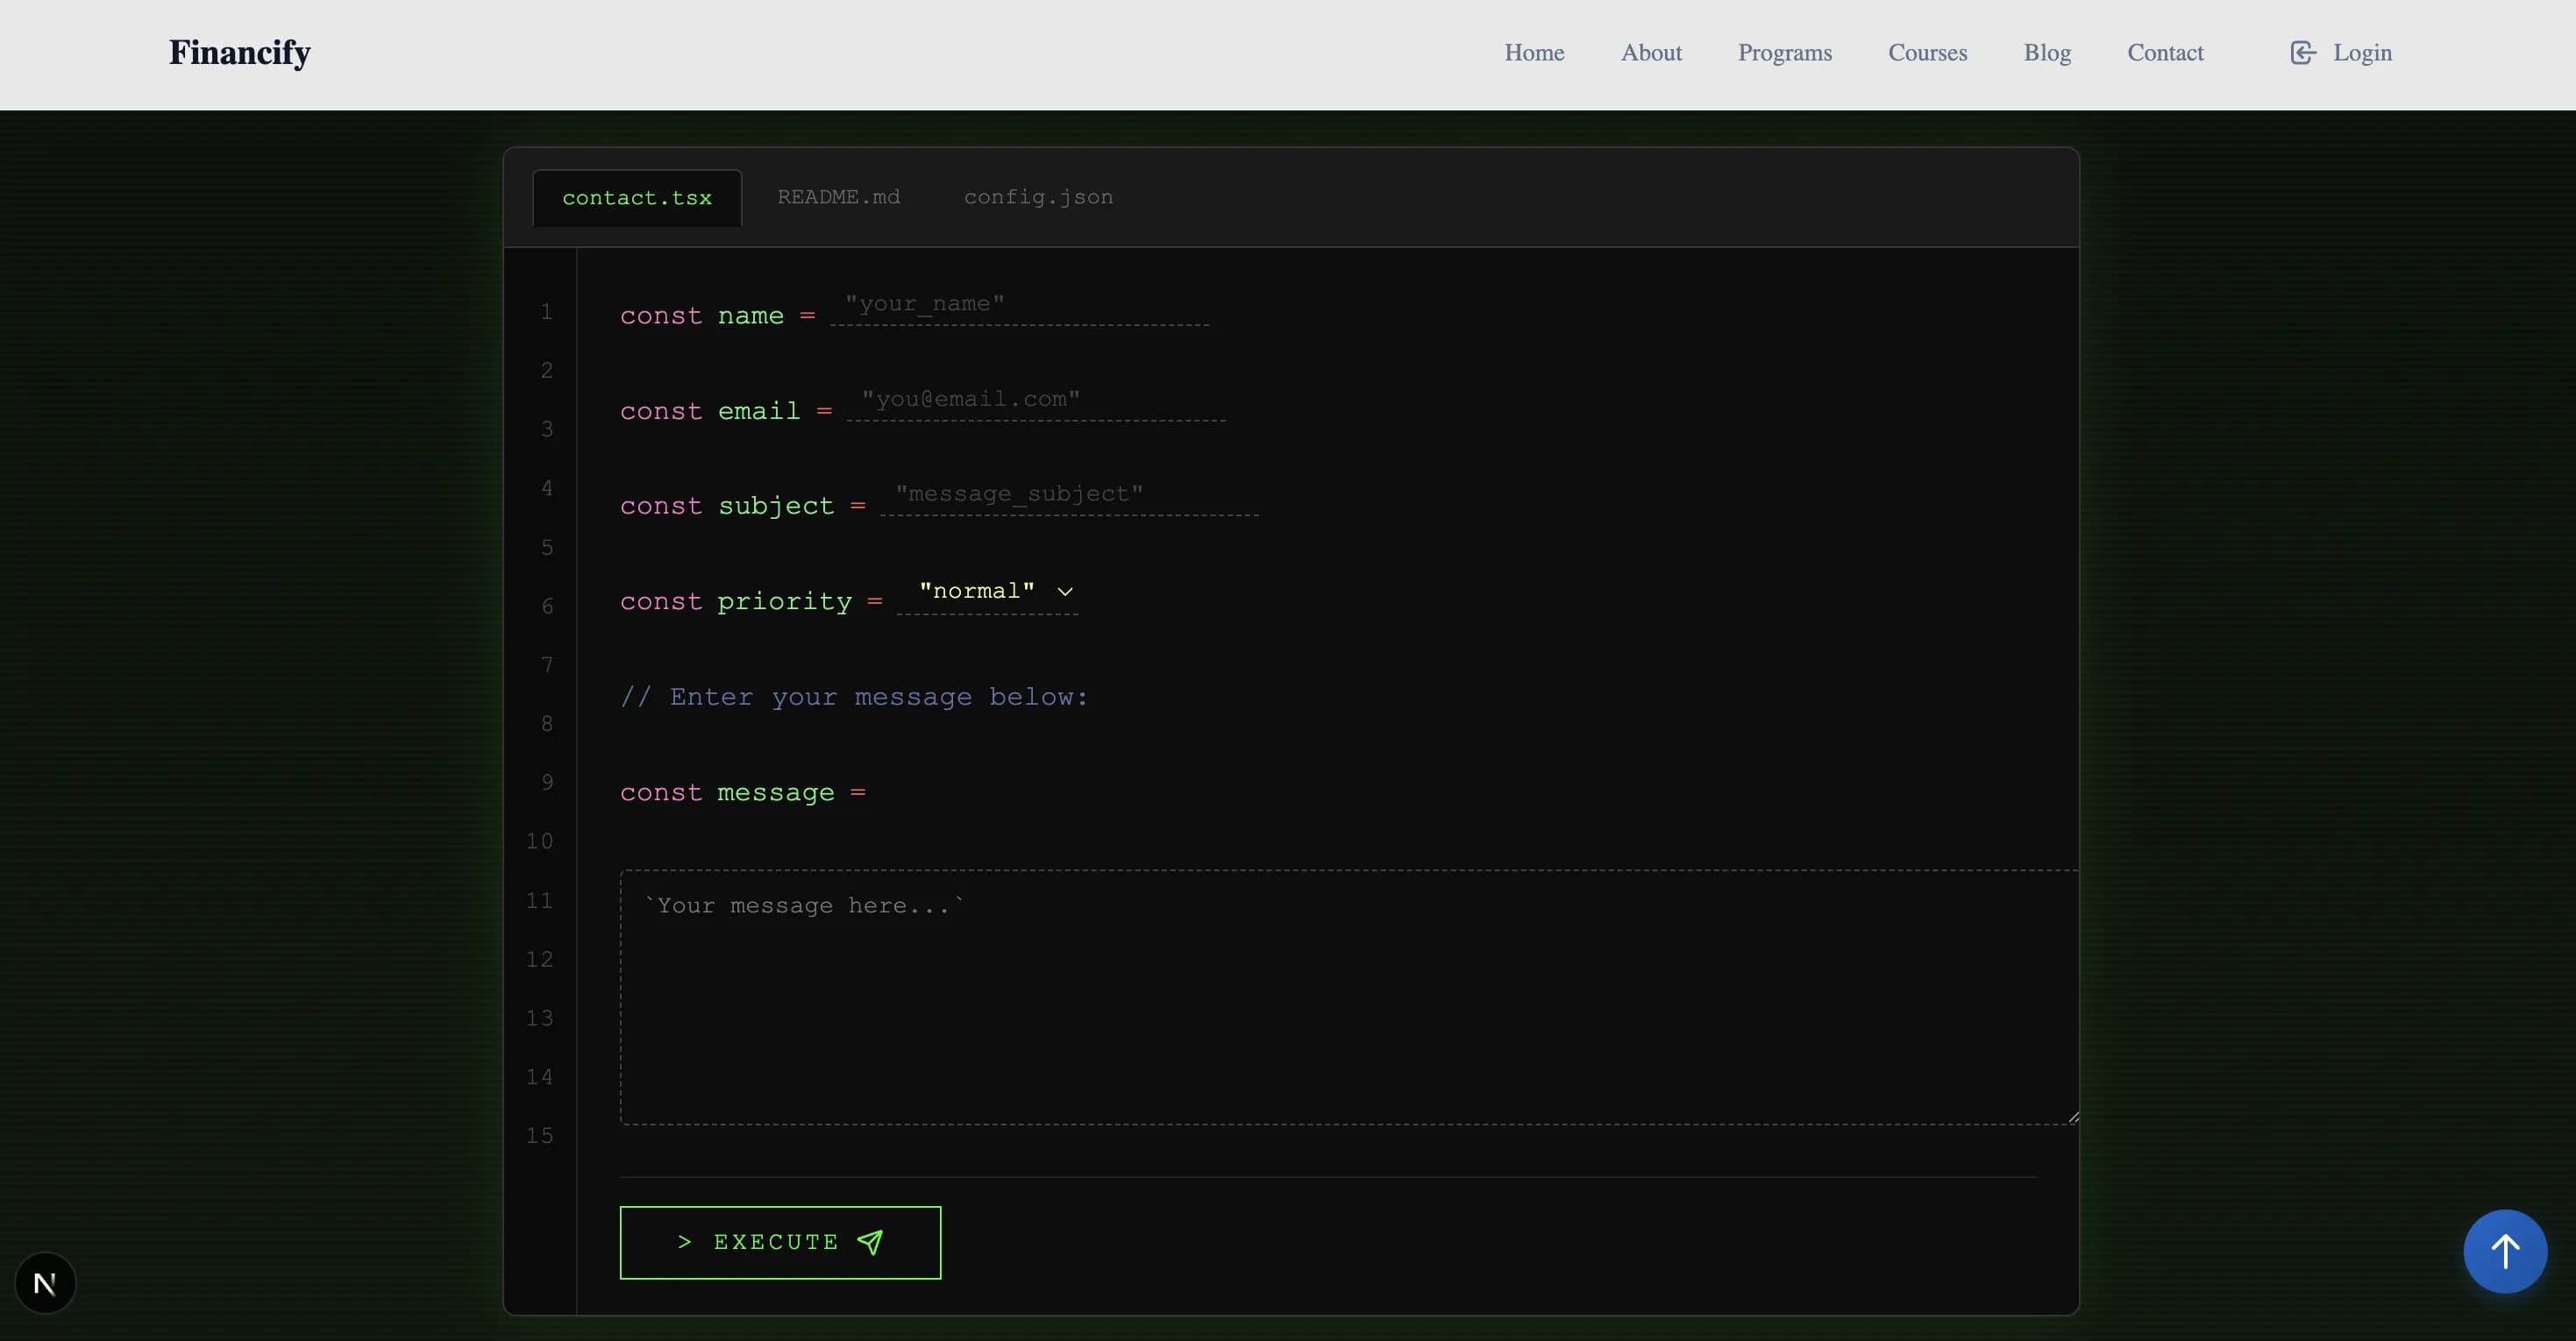The image size is (2576, 1341).
Task: Click the paper plane send icon
Action: pos(870,1242)
